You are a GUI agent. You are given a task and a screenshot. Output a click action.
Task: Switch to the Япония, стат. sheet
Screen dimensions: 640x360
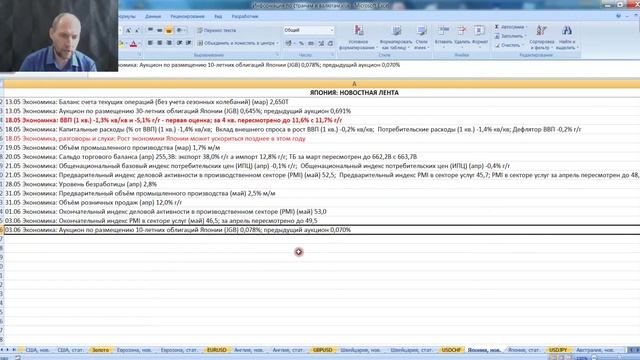(524, 350)
